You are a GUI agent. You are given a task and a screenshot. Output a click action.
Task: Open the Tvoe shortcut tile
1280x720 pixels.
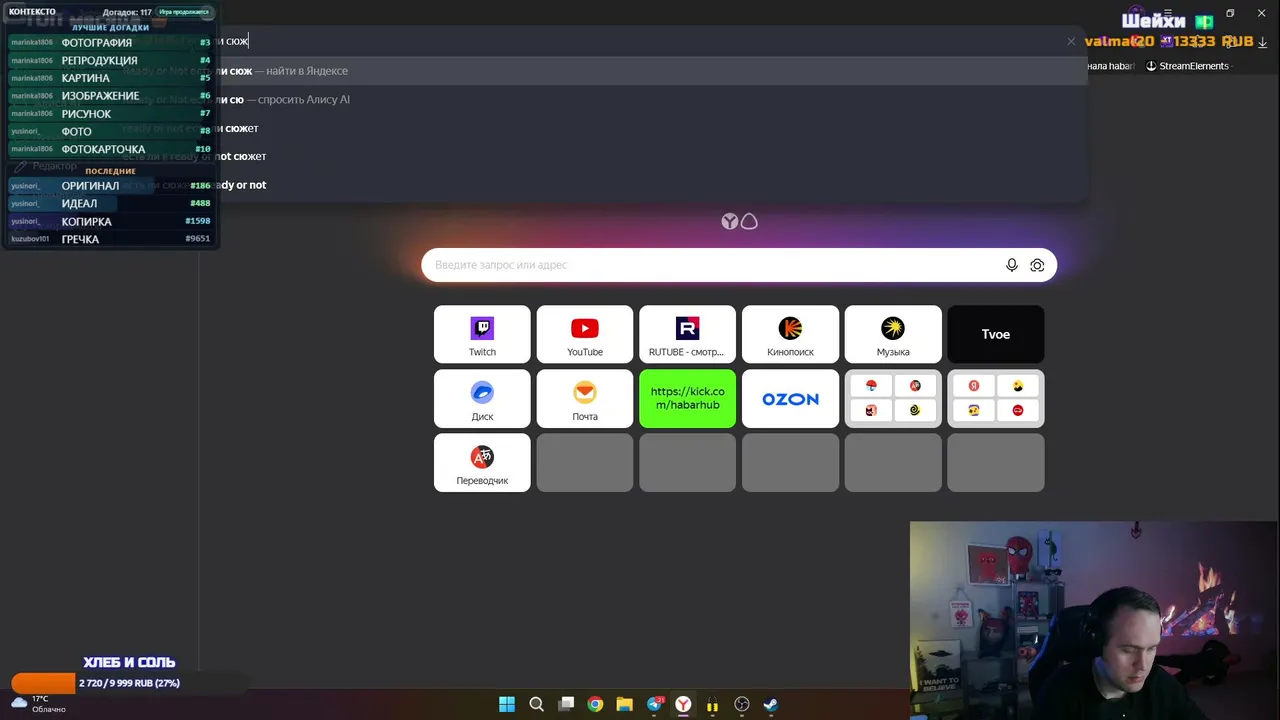tap(996, 334)
